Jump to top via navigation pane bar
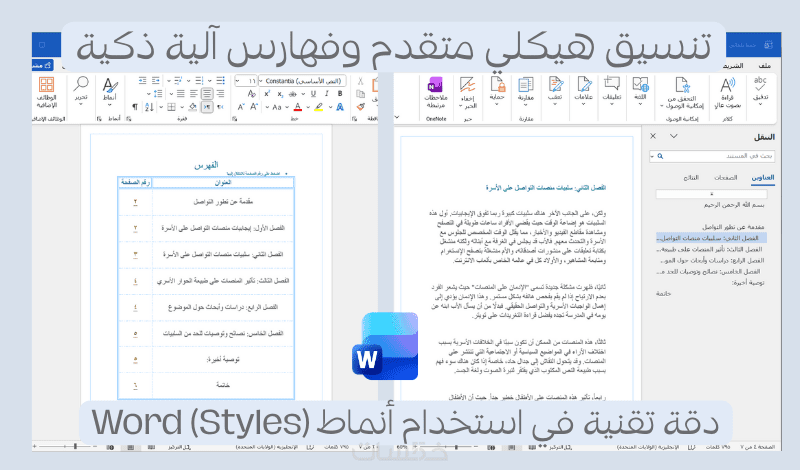This screenshot has width=800, height=470. pos(711,194)
